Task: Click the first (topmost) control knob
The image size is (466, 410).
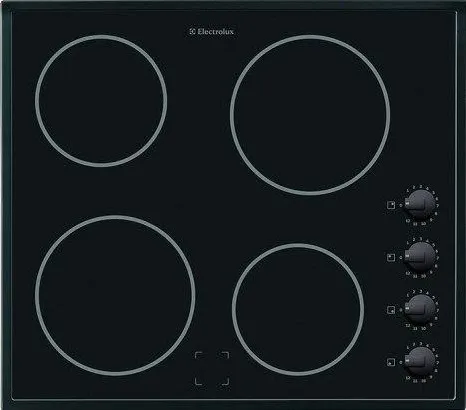Action: [x=420, y=205]
